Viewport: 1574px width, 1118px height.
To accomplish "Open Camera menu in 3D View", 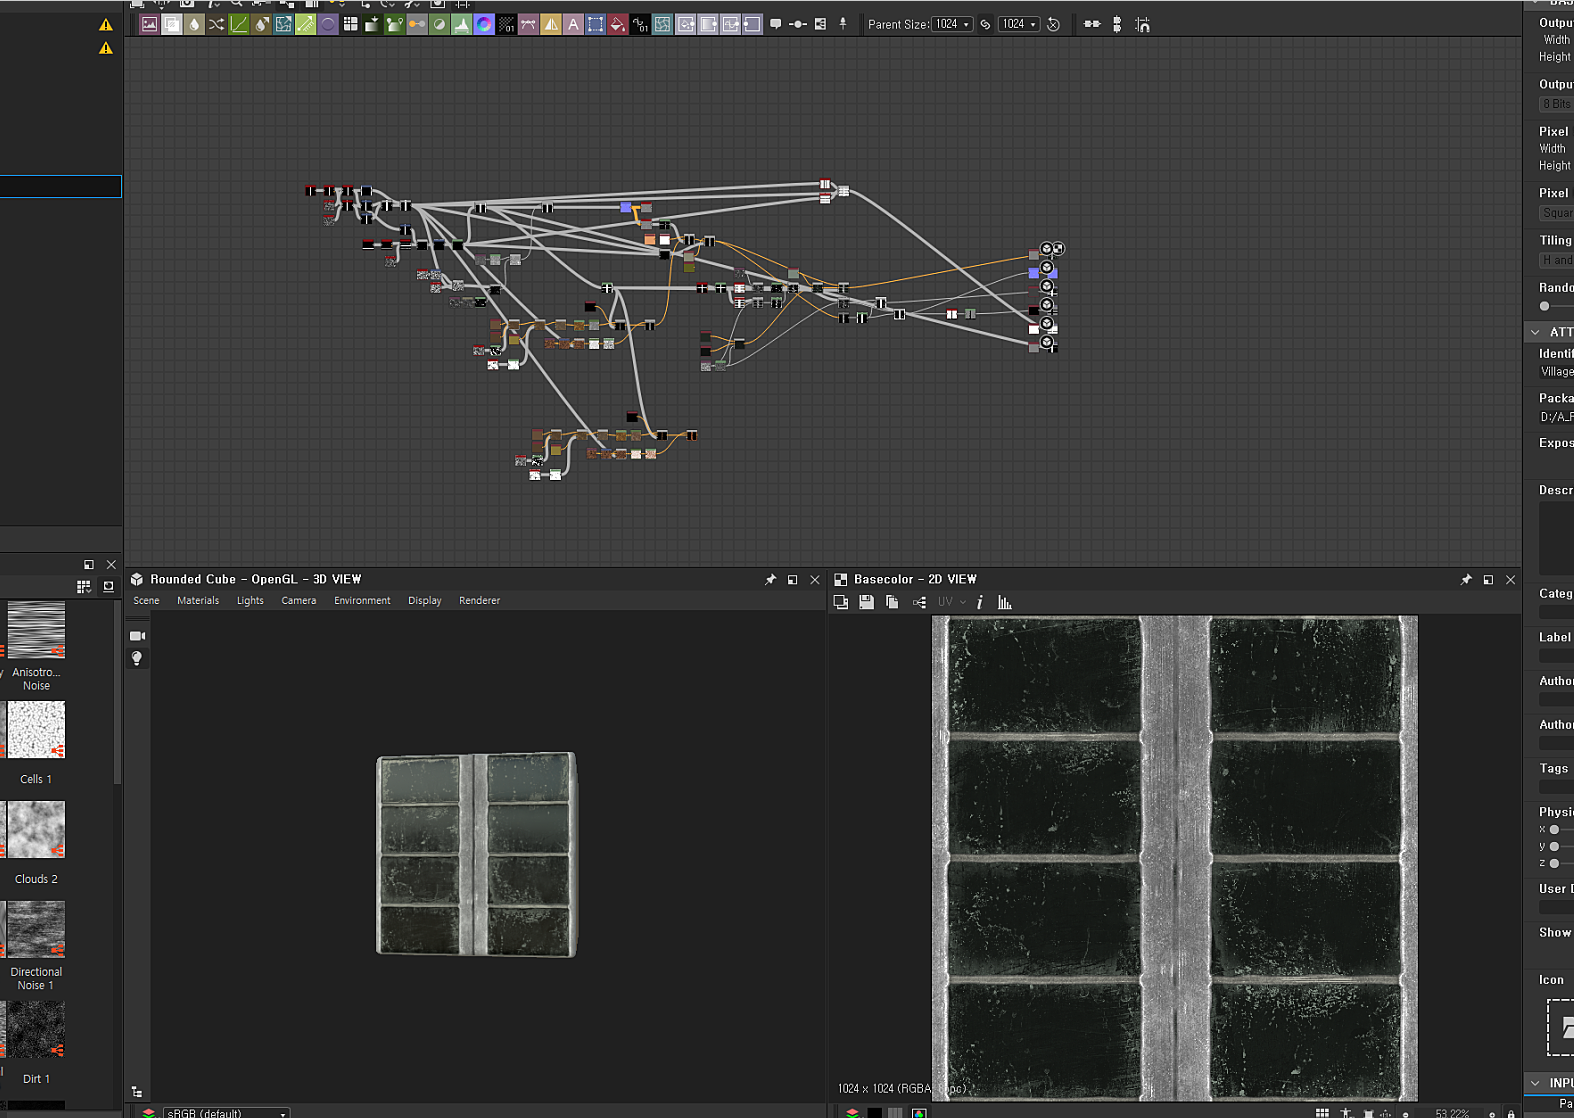I will pos(298,600).
